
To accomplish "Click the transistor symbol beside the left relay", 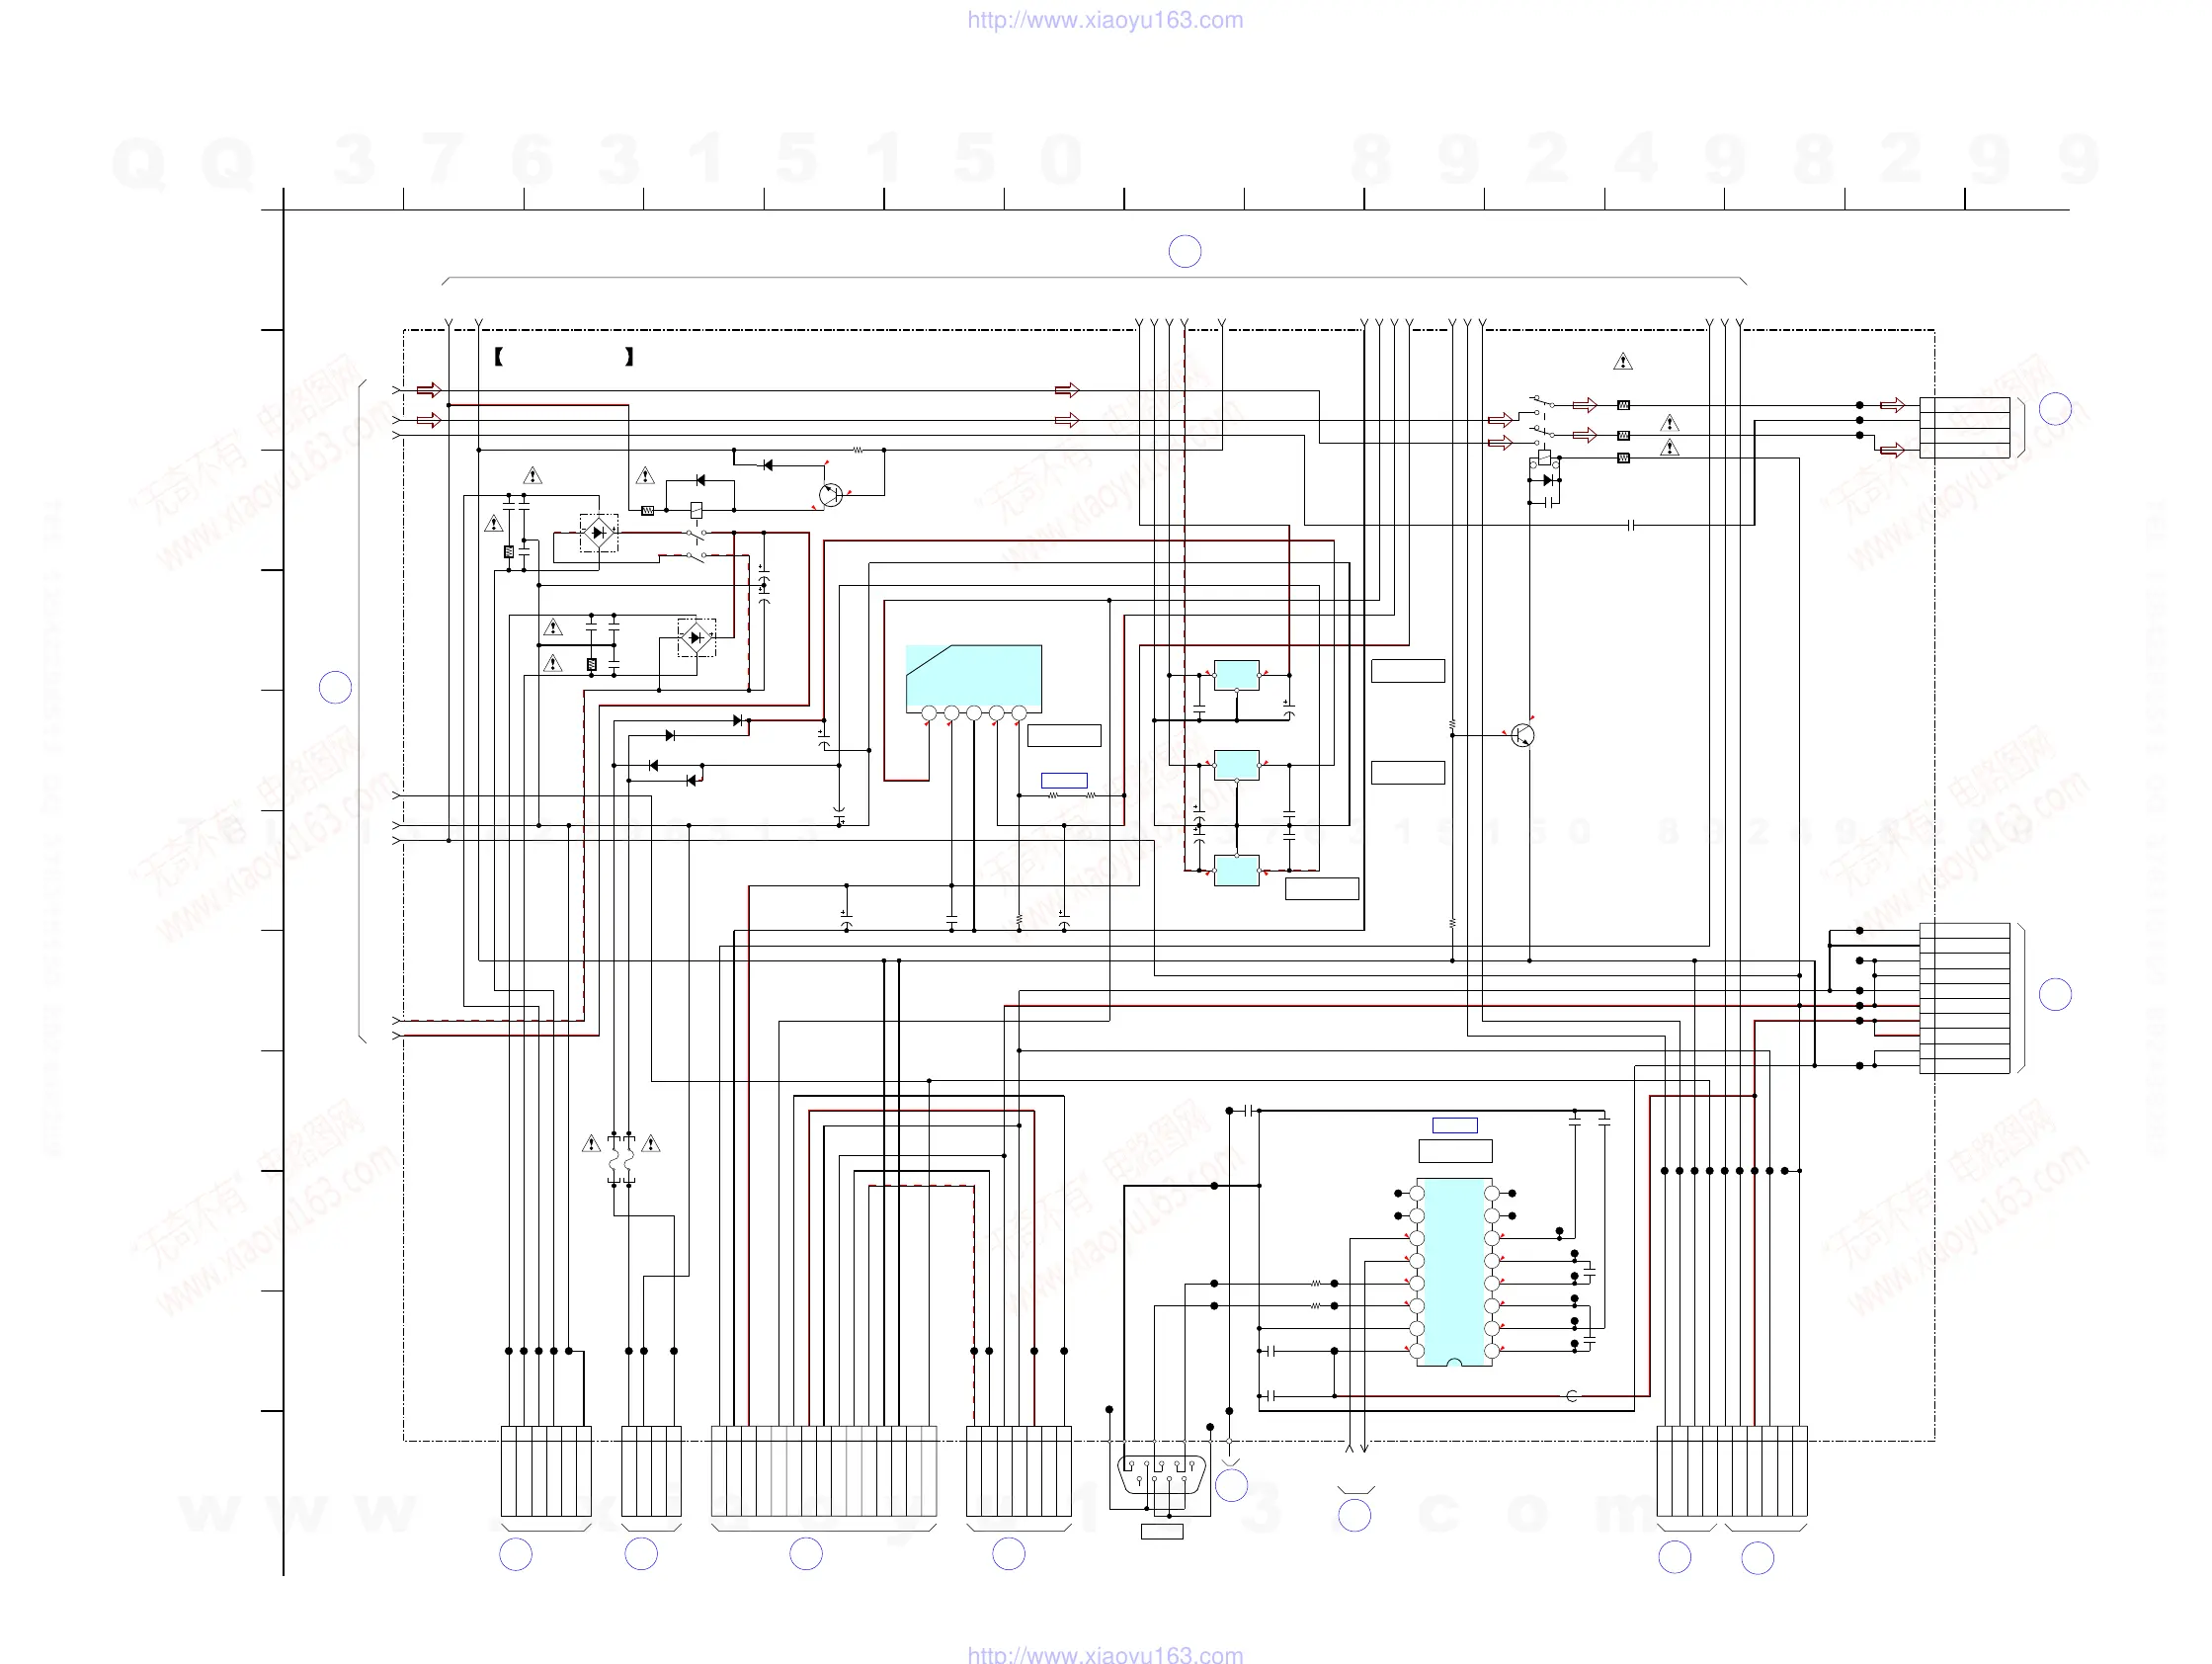I will [x=831, y=494].
